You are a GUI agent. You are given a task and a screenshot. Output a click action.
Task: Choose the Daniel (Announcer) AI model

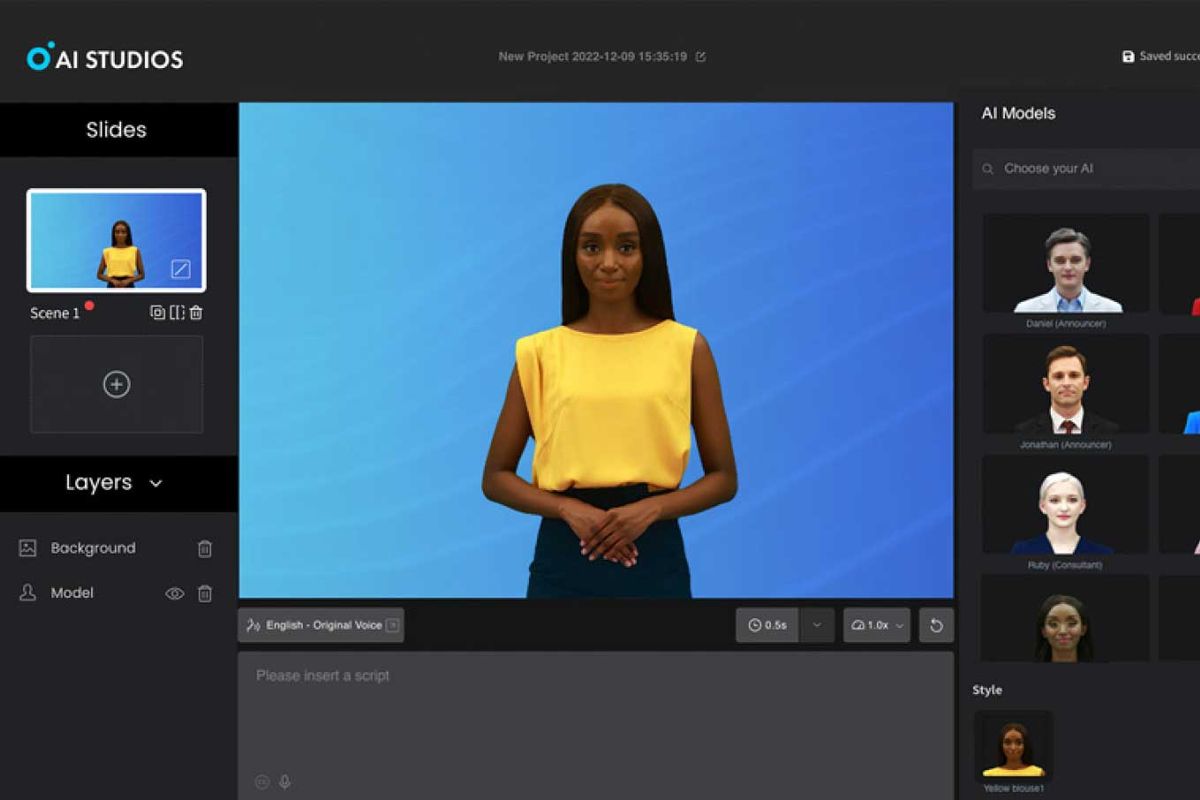(1066, 264)
